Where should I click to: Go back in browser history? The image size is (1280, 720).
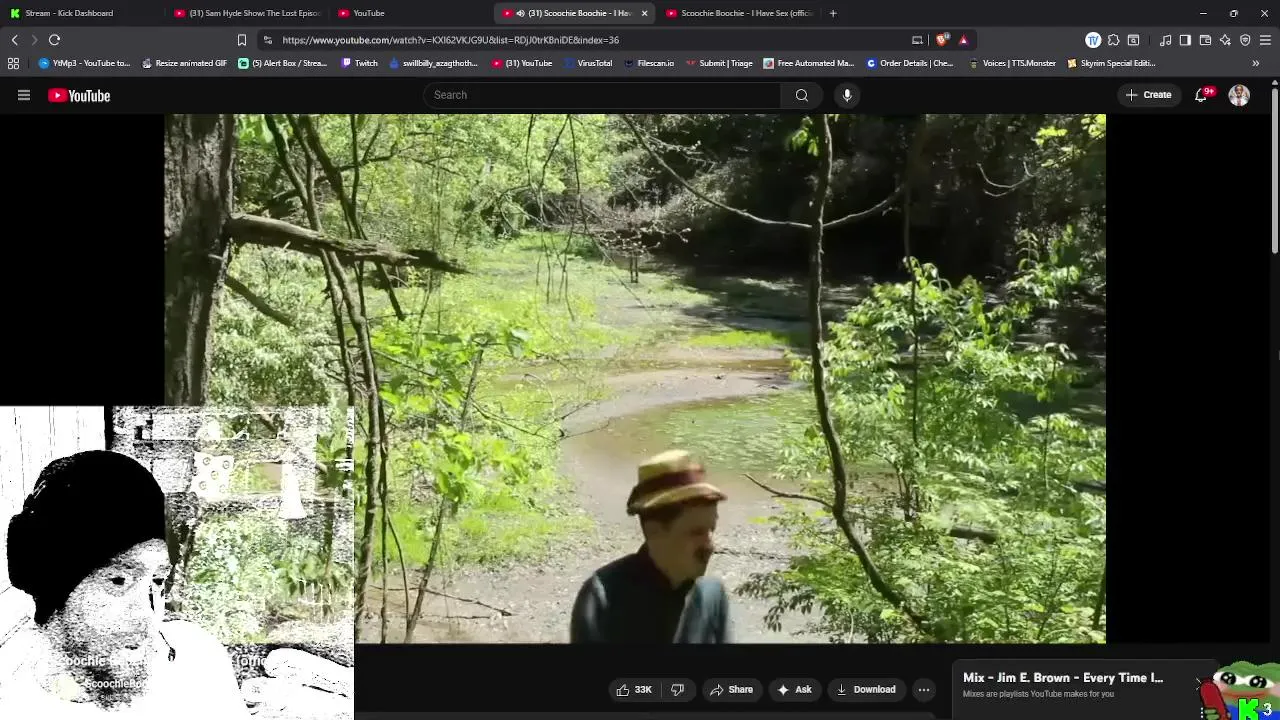point(14,40)
